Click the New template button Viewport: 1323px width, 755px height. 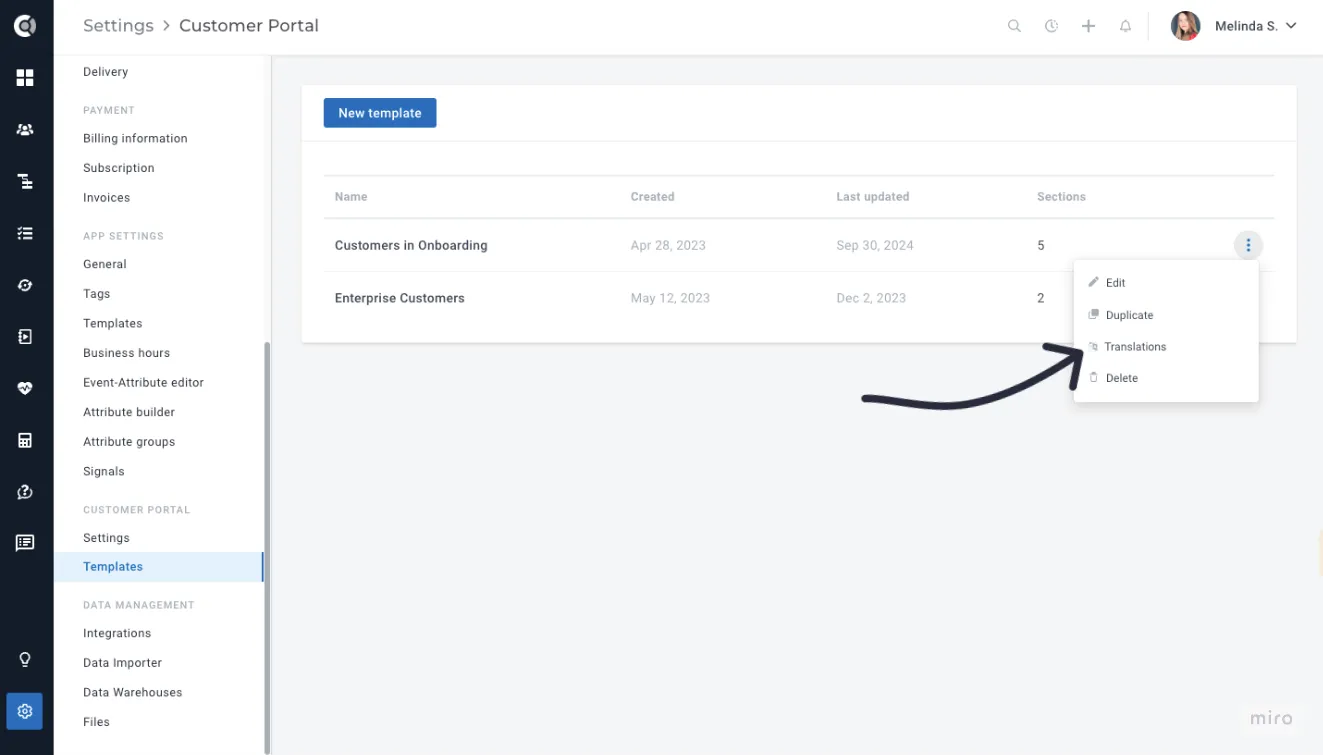380,113
